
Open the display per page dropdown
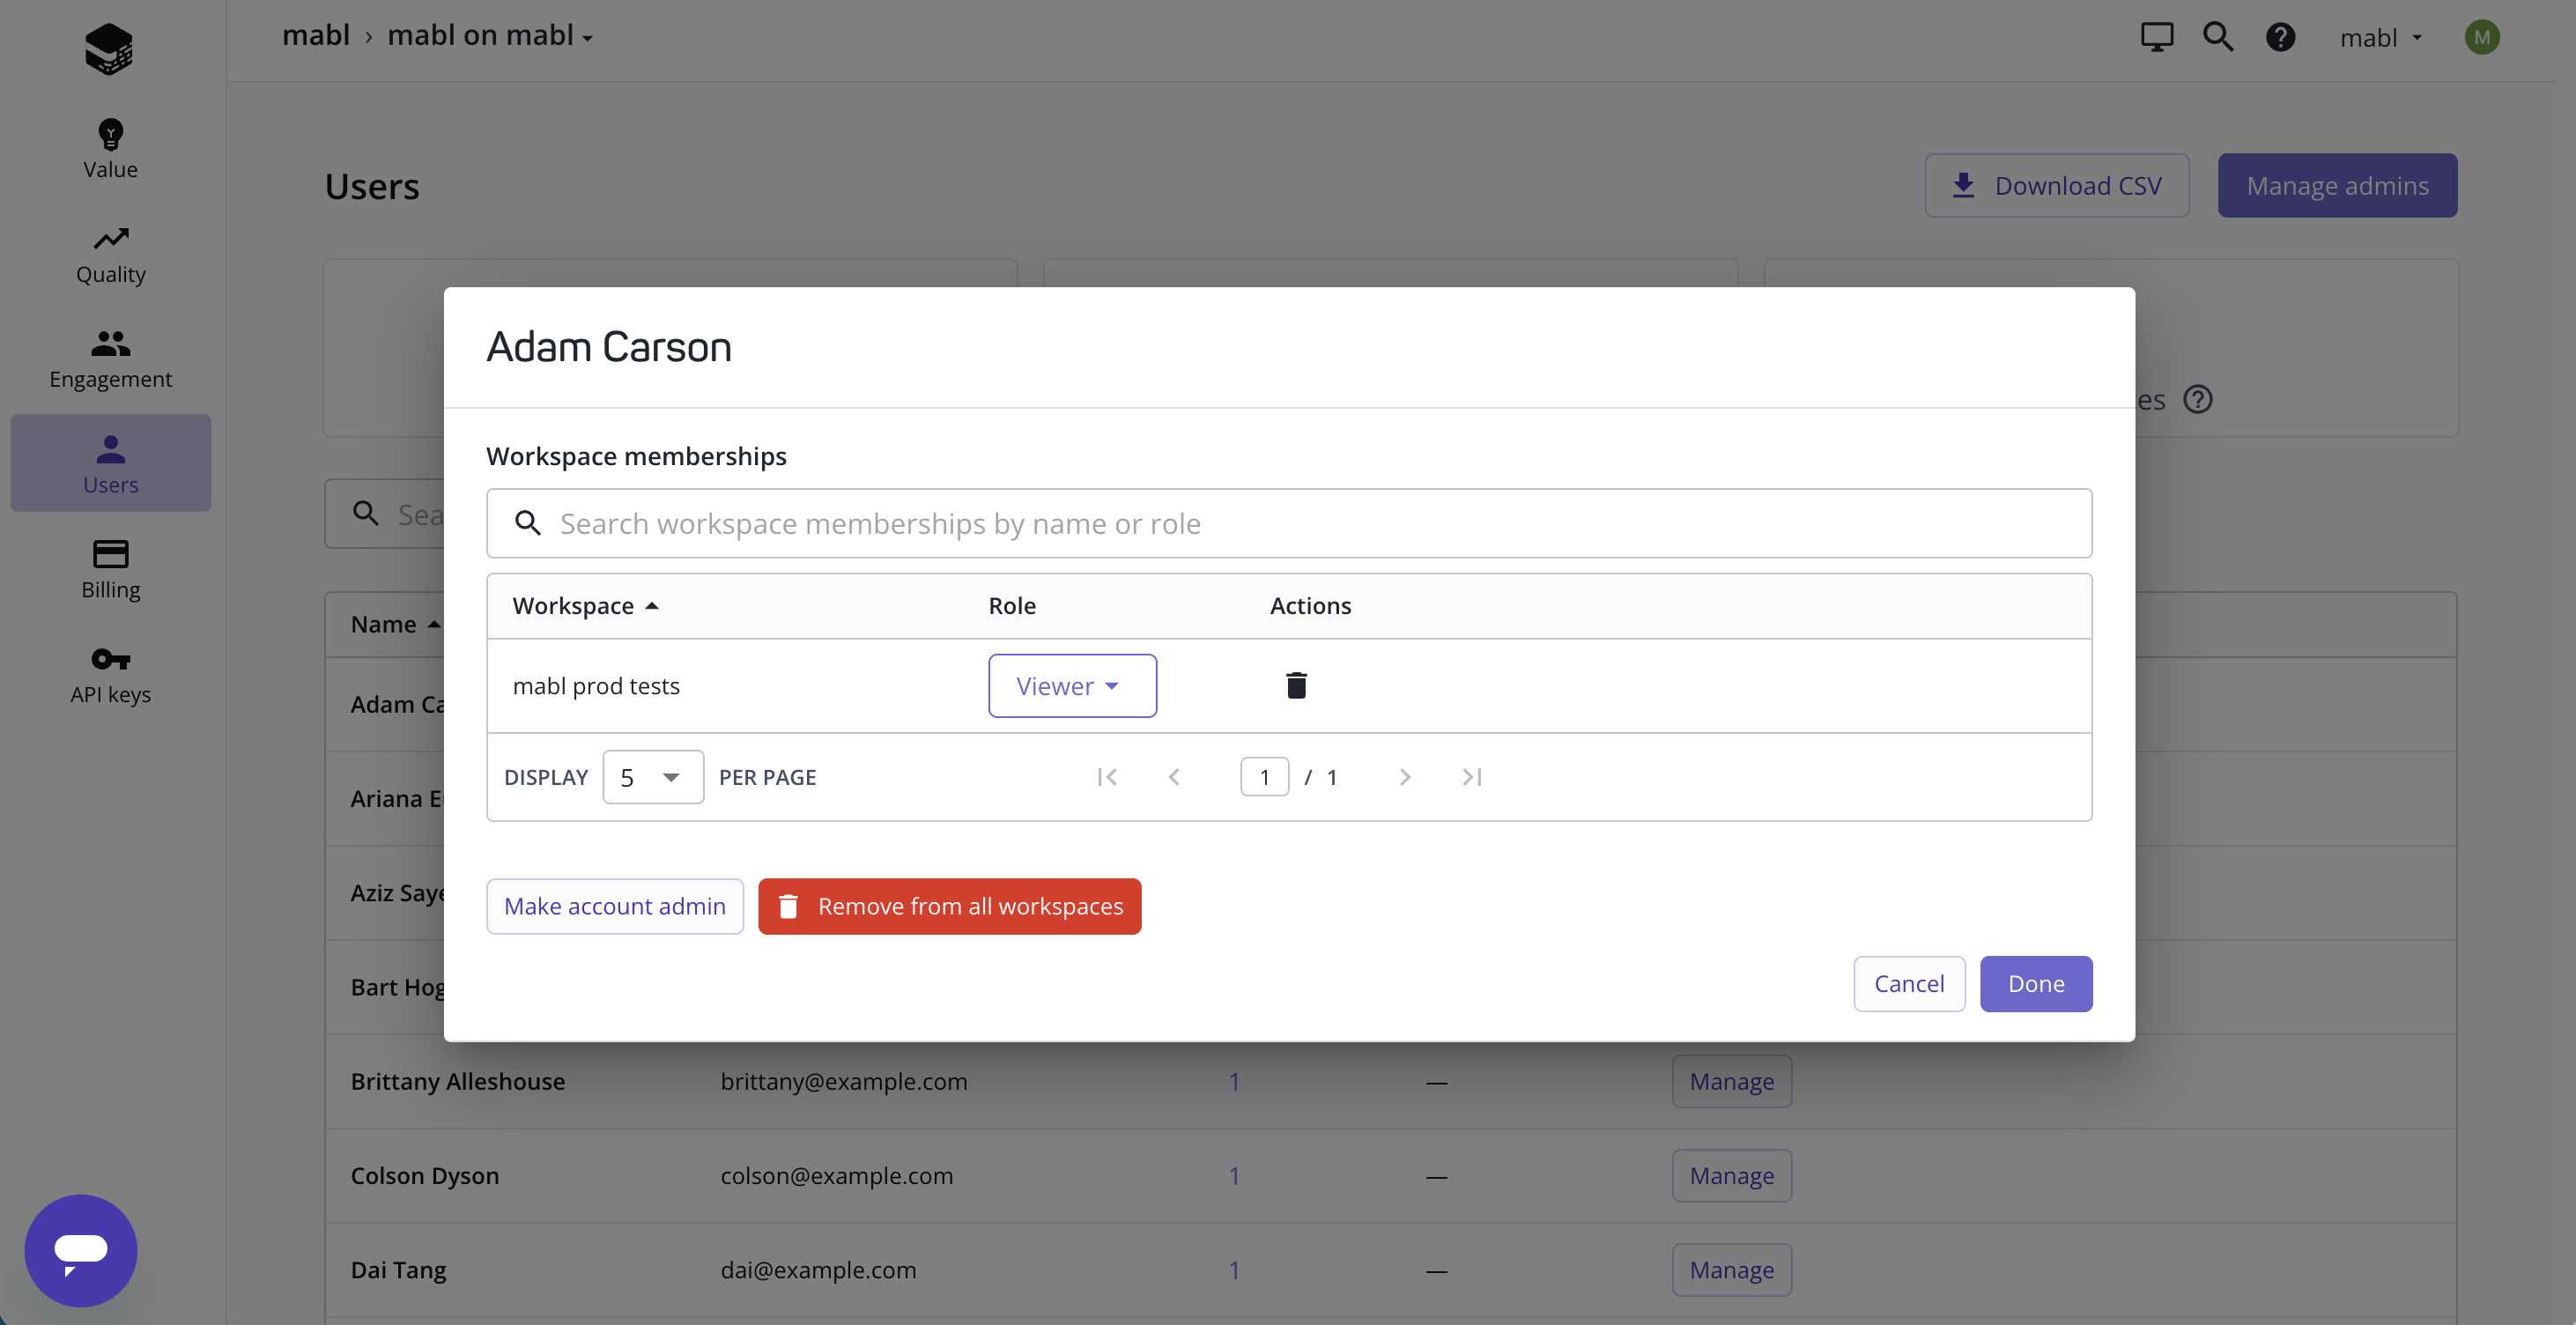pos(653,777)
